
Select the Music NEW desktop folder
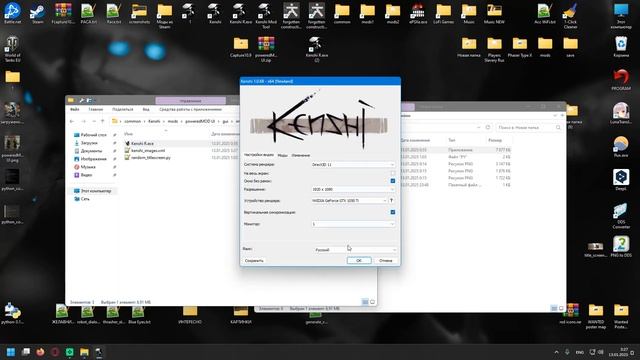point(494,13)
